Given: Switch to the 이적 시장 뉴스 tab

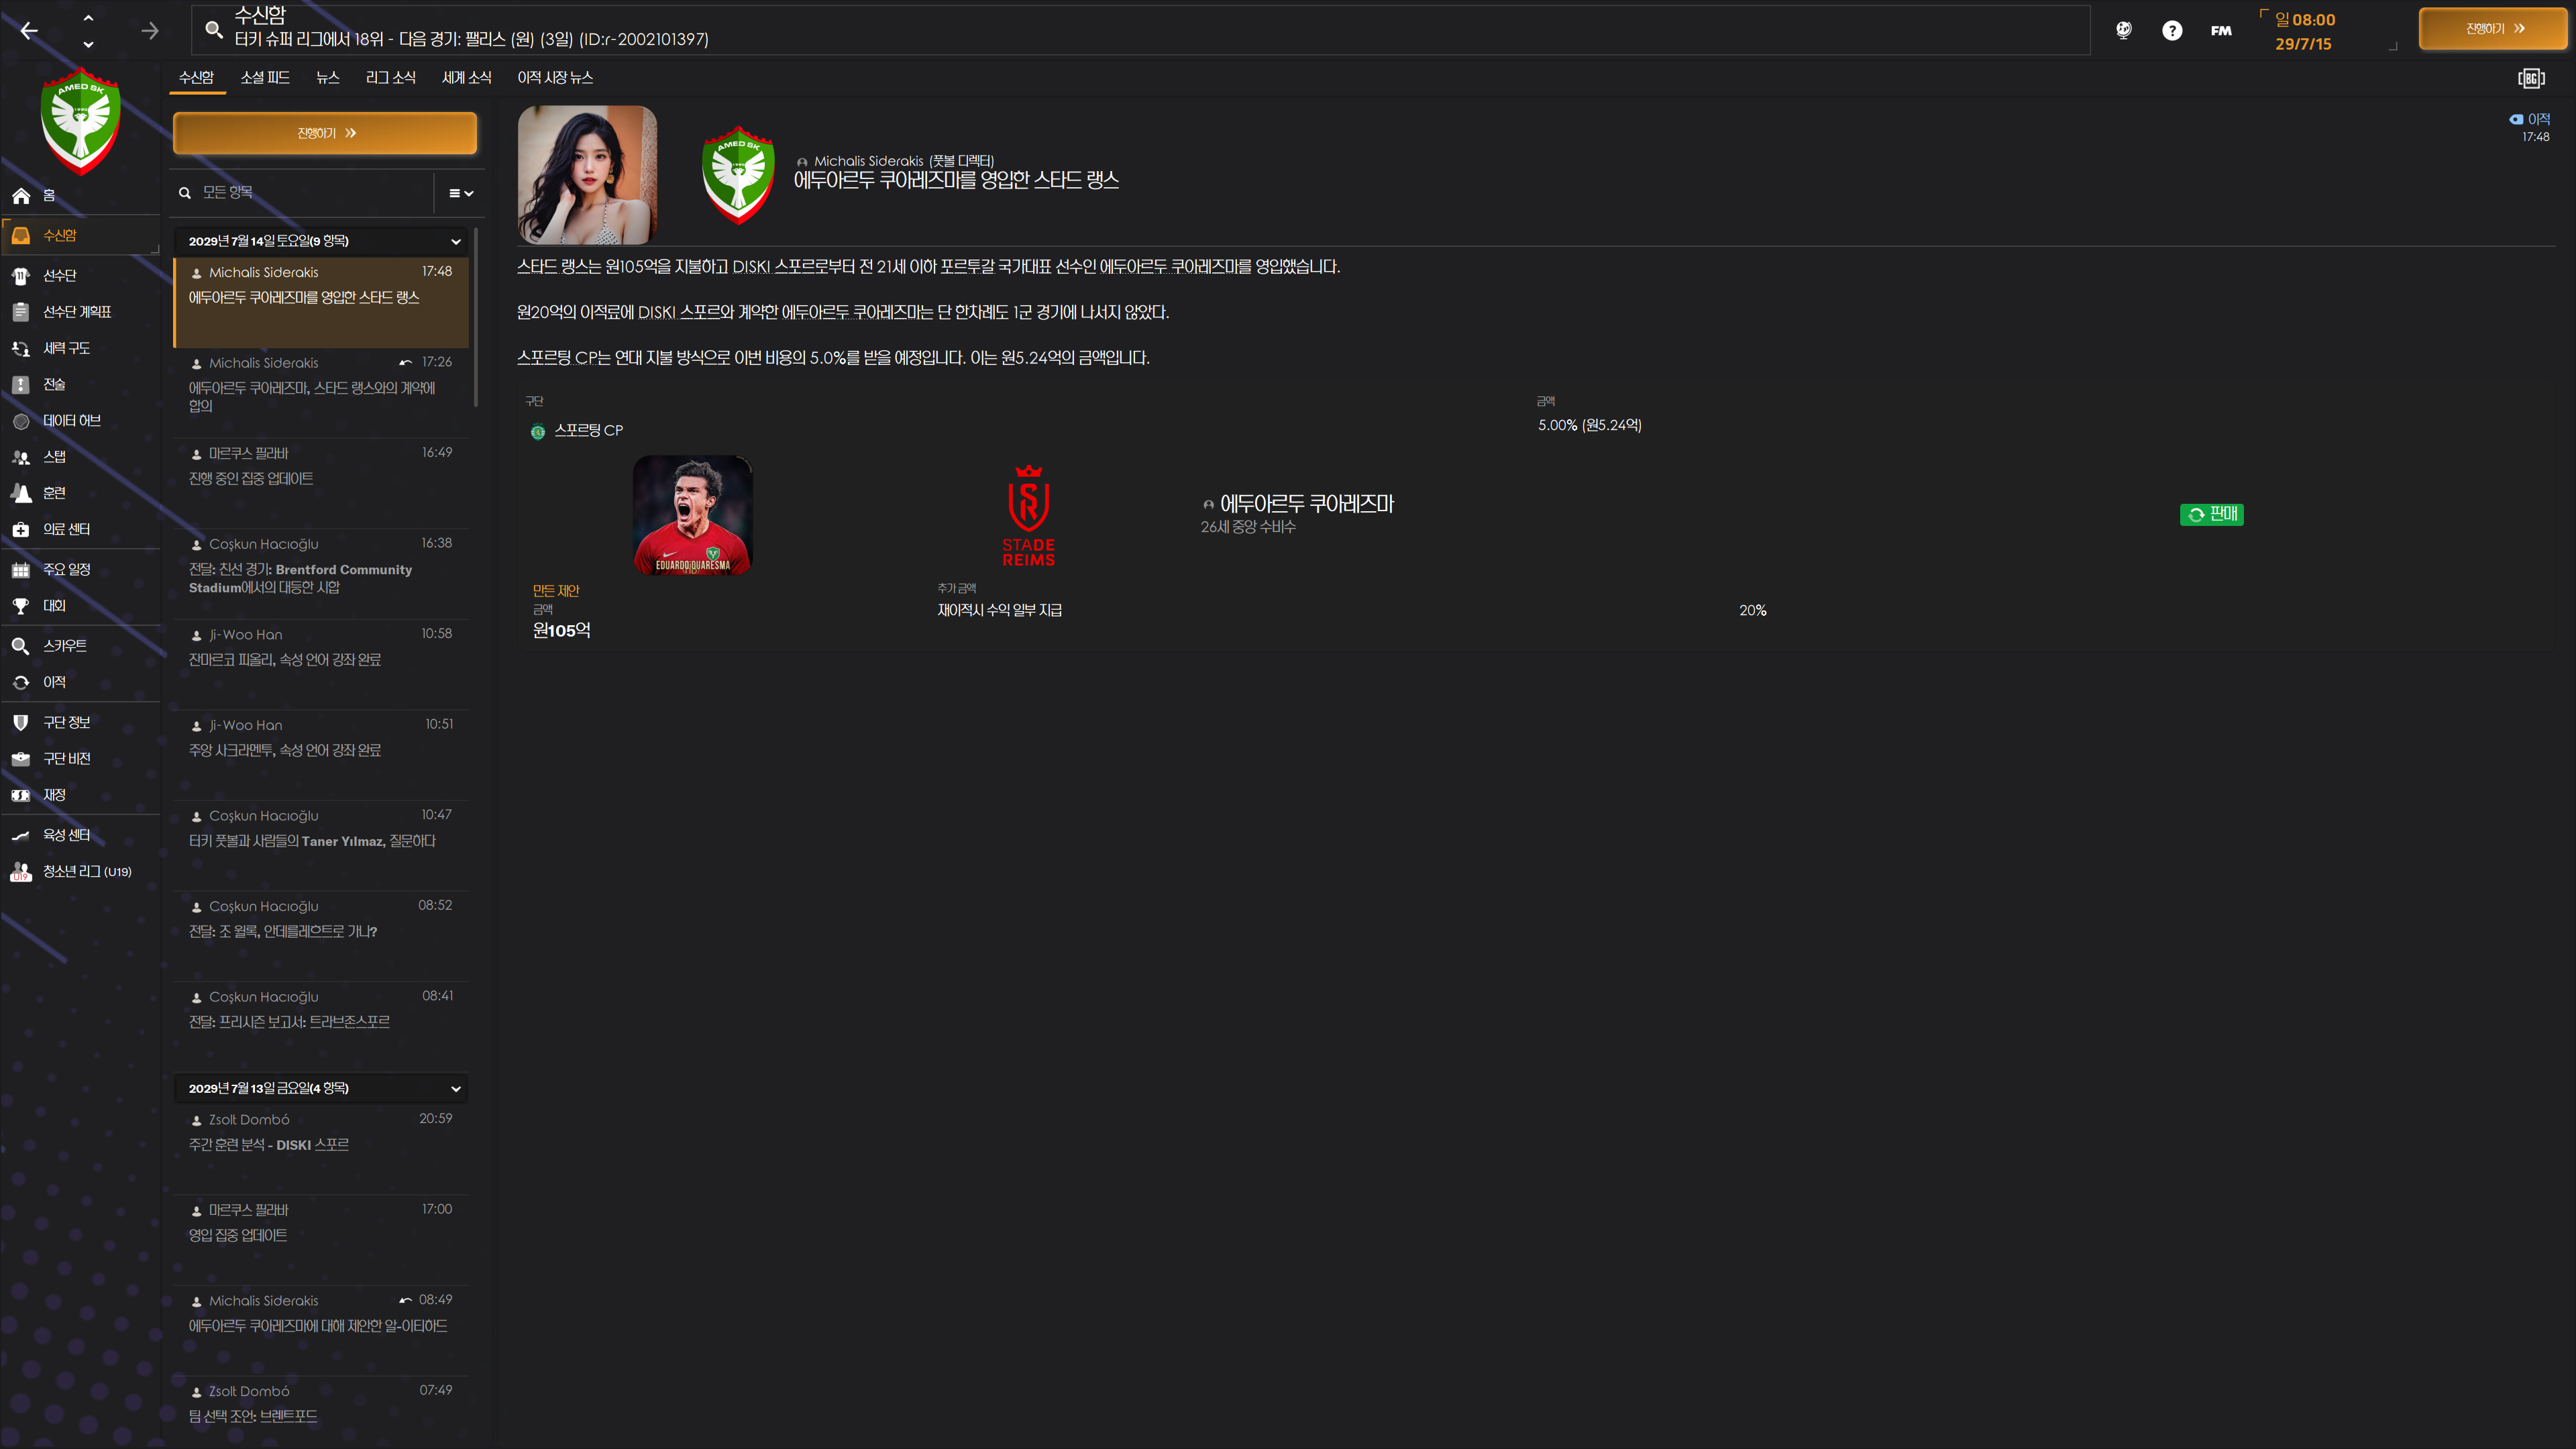Looking at the screenshot, I should 555,77.
